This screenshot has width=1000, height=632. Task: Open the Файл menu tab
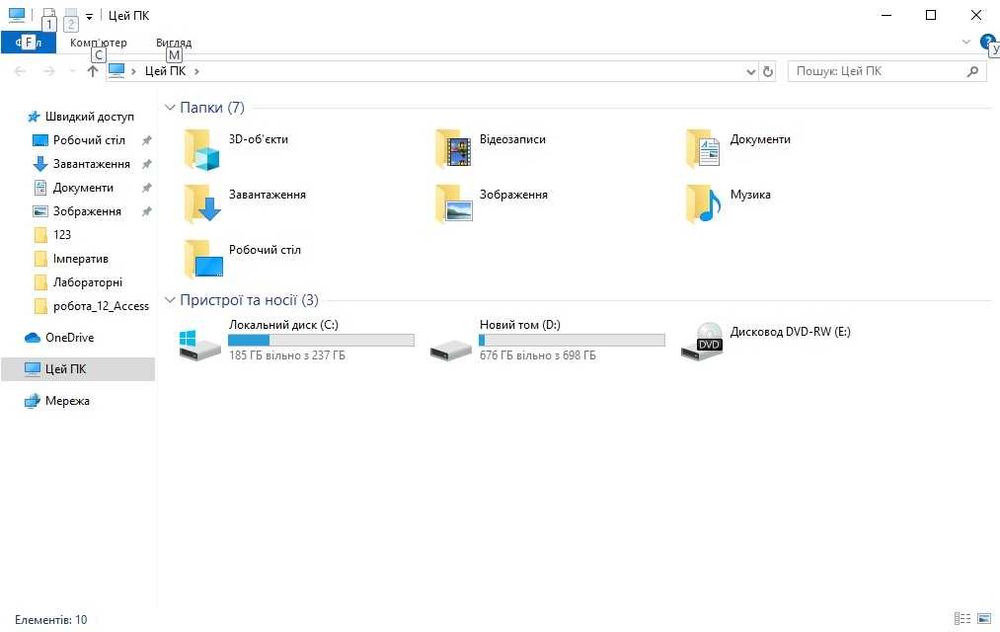[x=28, y=43]
